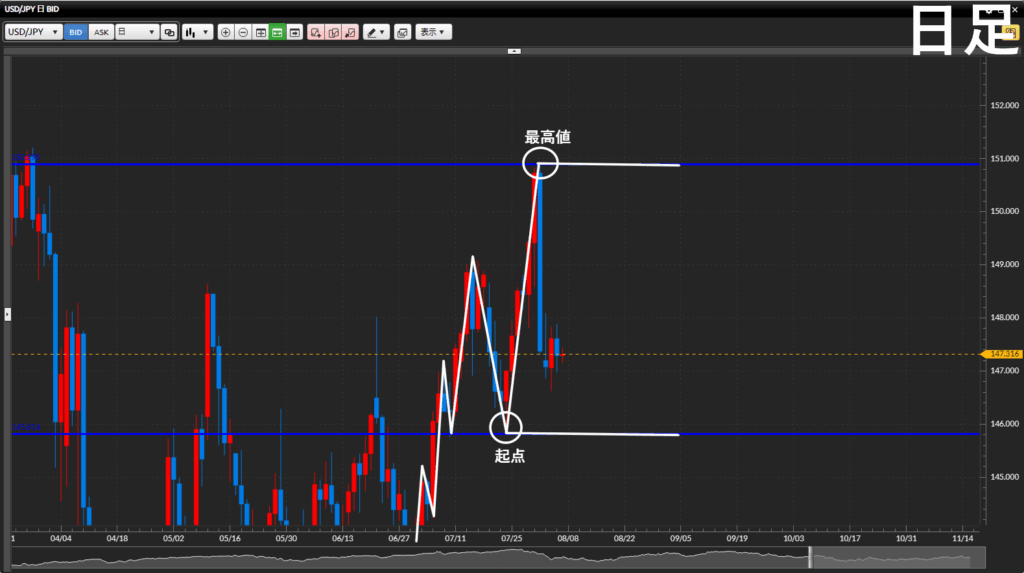The height and width of the screenshot is (573, 1024).
Task: Click the chart grid layout icon
Action: point(261,32)
